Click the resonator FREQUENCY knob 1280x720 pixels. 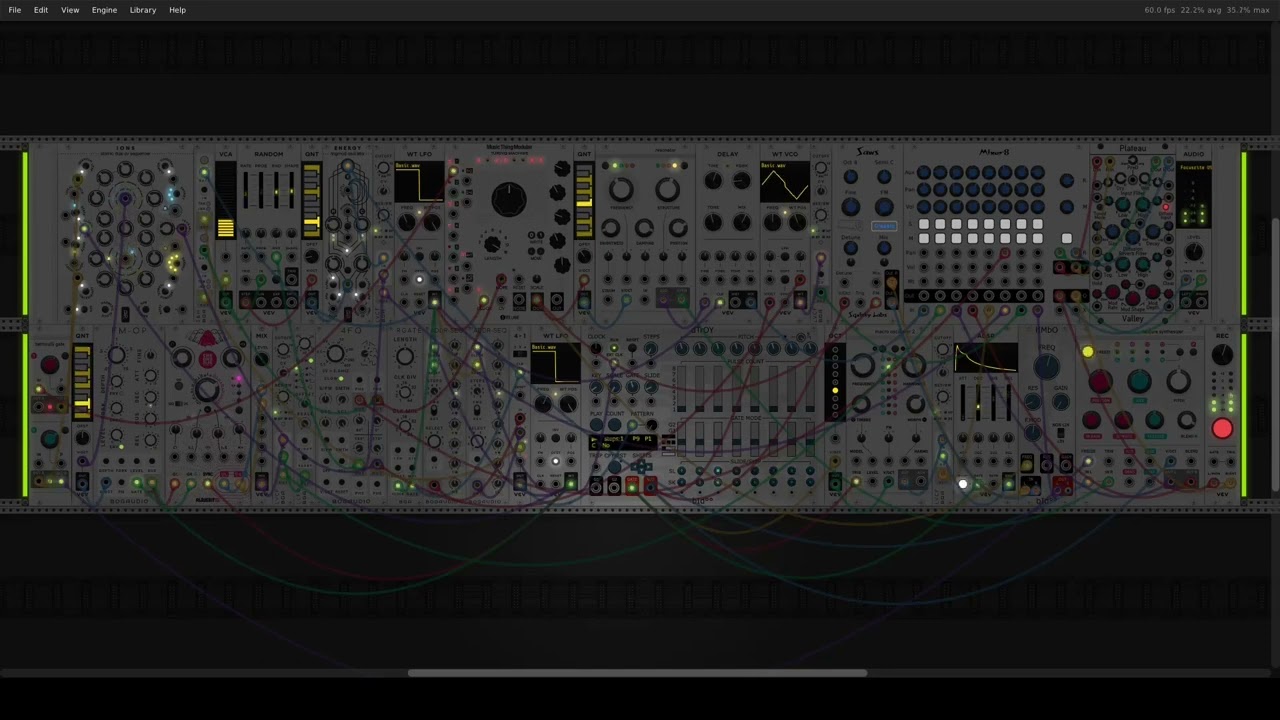(621, 189)
